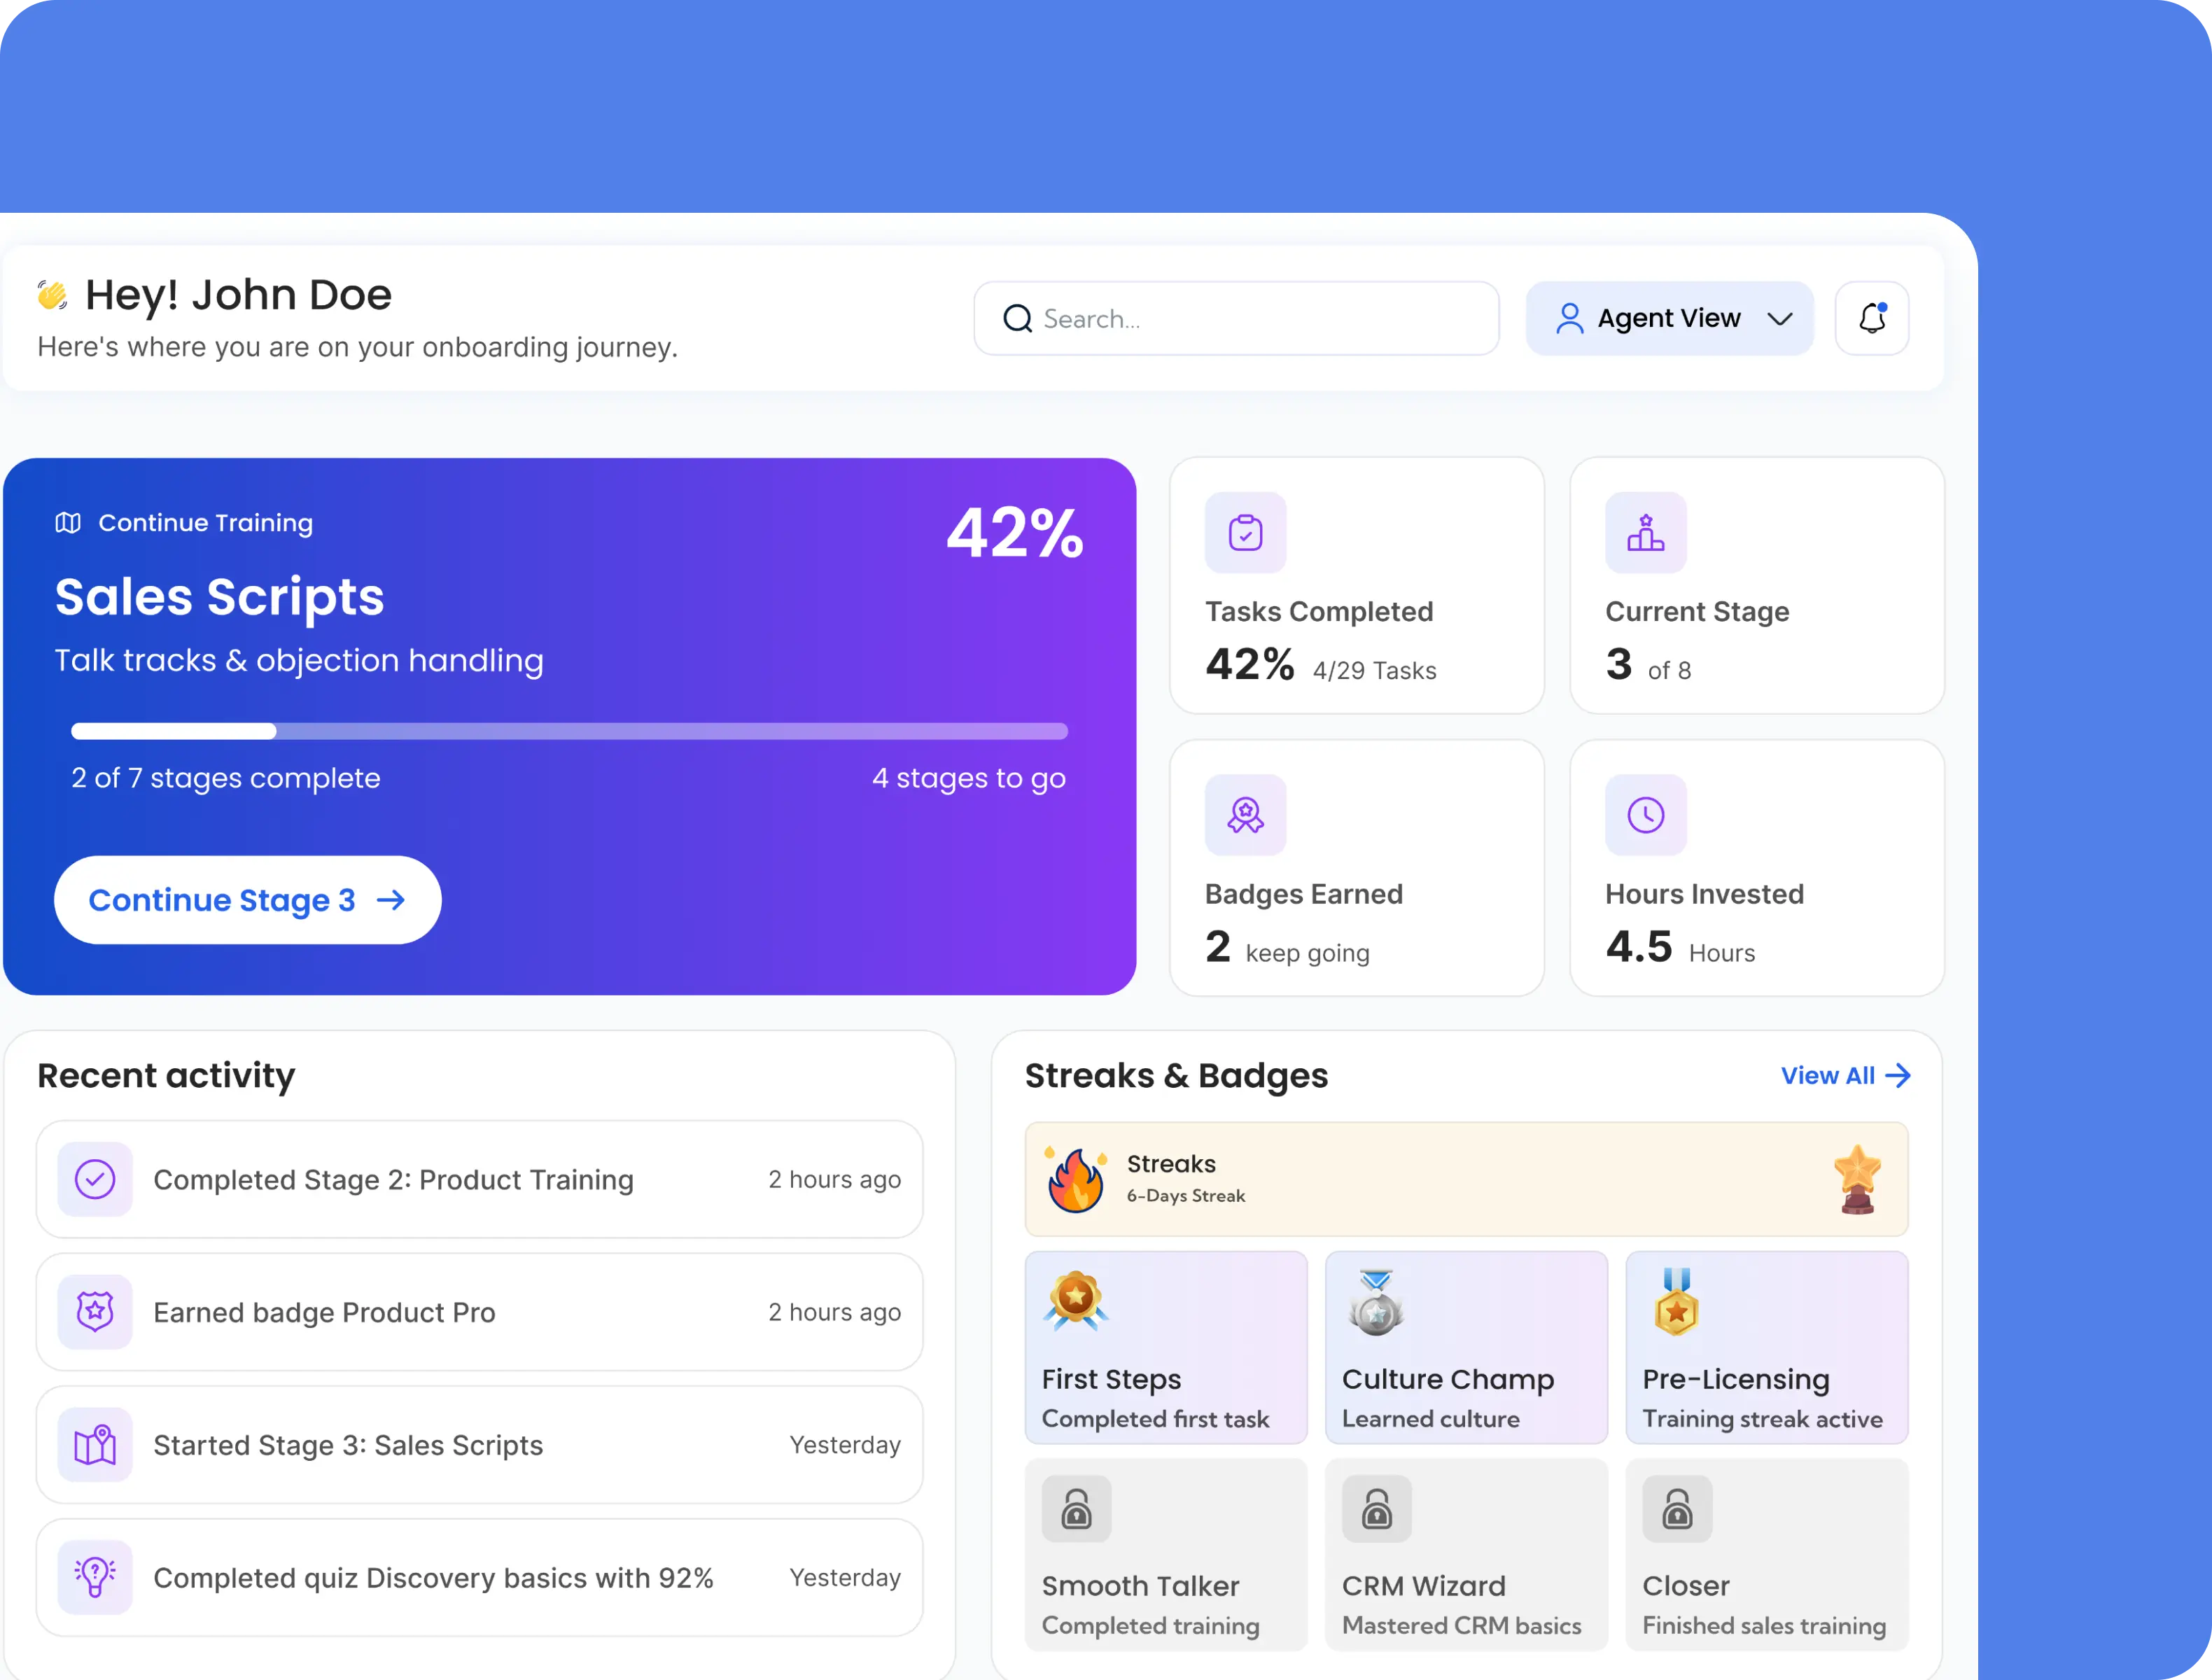The image size is (2212, 1680).
Task: Click the star trophy in Streaks banner
Action: pos(1857,1179)
